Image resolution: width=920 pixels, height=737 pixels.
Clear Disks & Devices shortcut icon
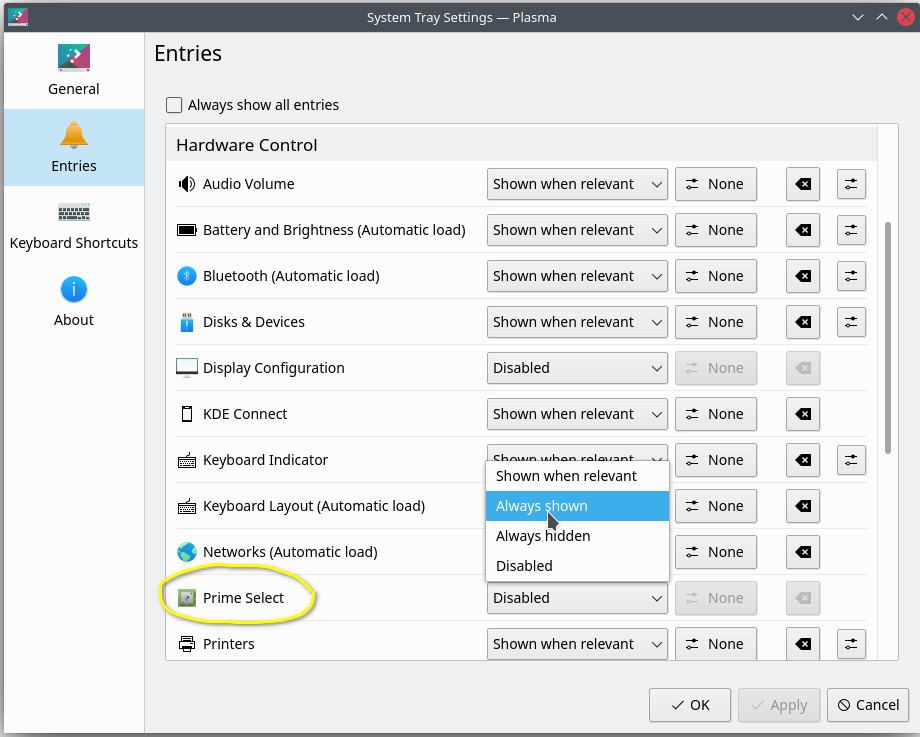[803, 322]
